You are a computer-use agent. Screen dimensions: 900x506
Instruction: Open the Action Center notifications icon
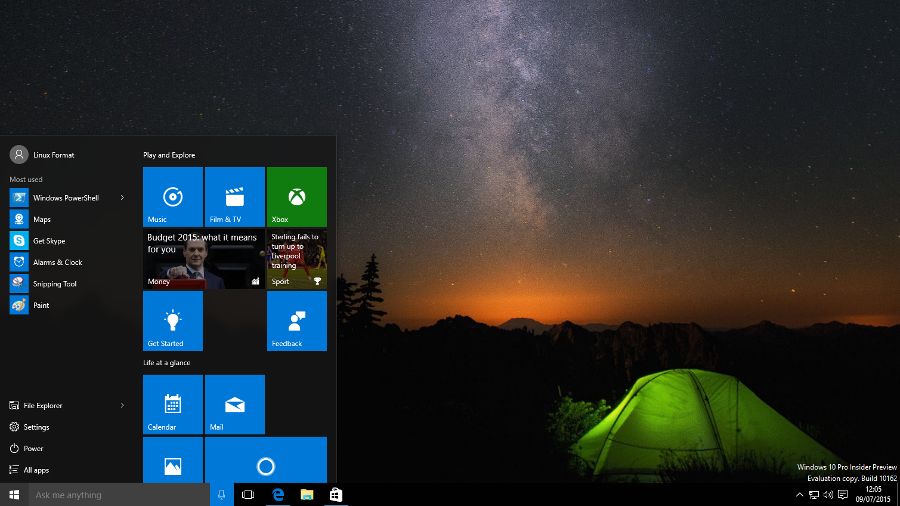(843, 495)
